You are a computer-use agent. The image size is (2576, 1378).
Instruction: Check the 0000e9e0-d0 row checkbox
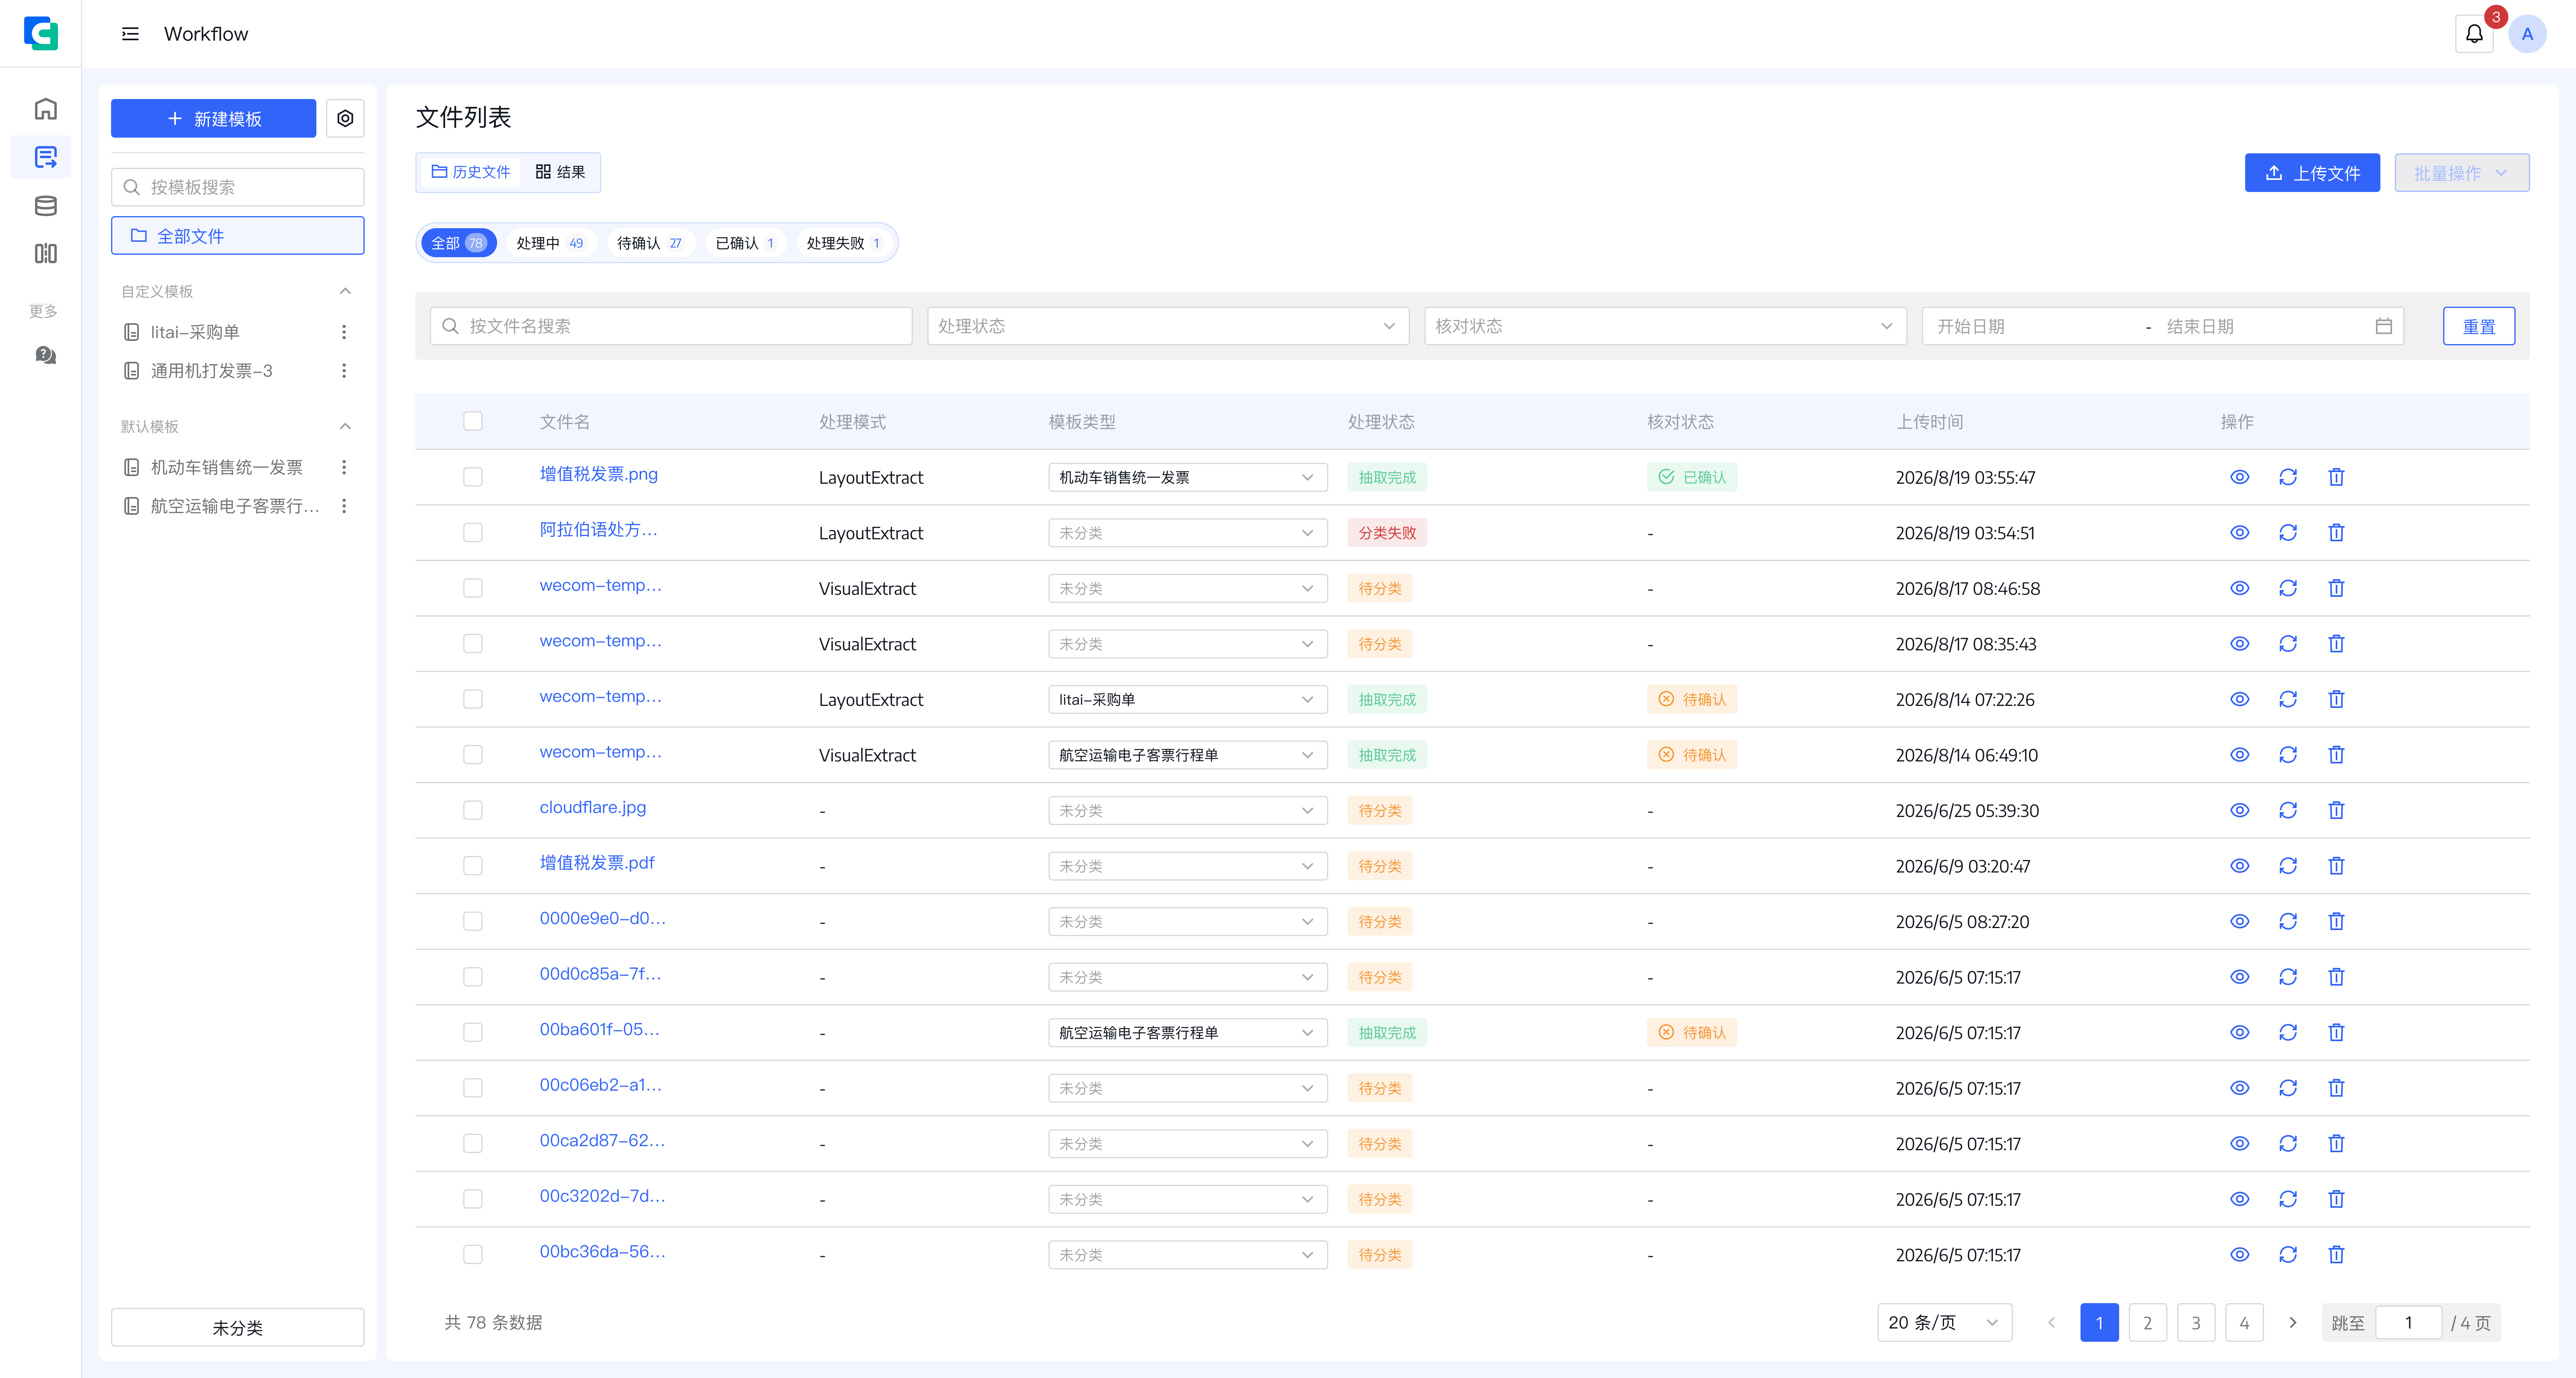point(473,921)
